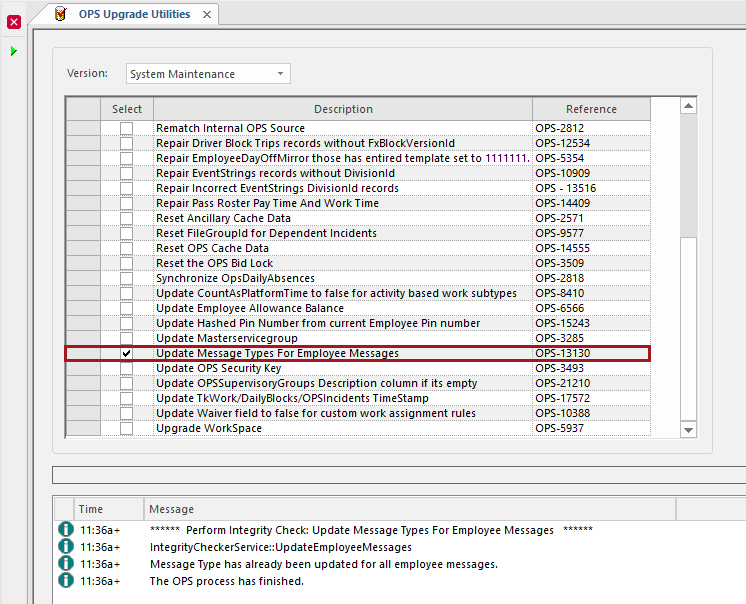Check Upgrade WorkSpace checkbox
746x604 pixels.
(127, 428)
